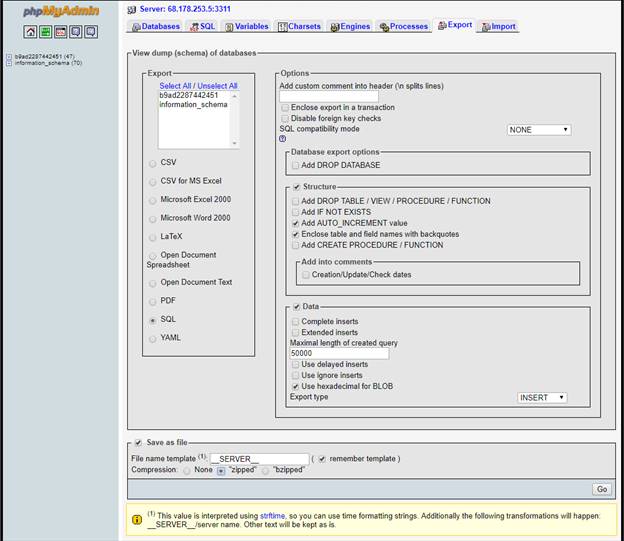Viewport: 624px width, 541px height.
Task: Open the Export tab
Action: (x=455, y=25)
